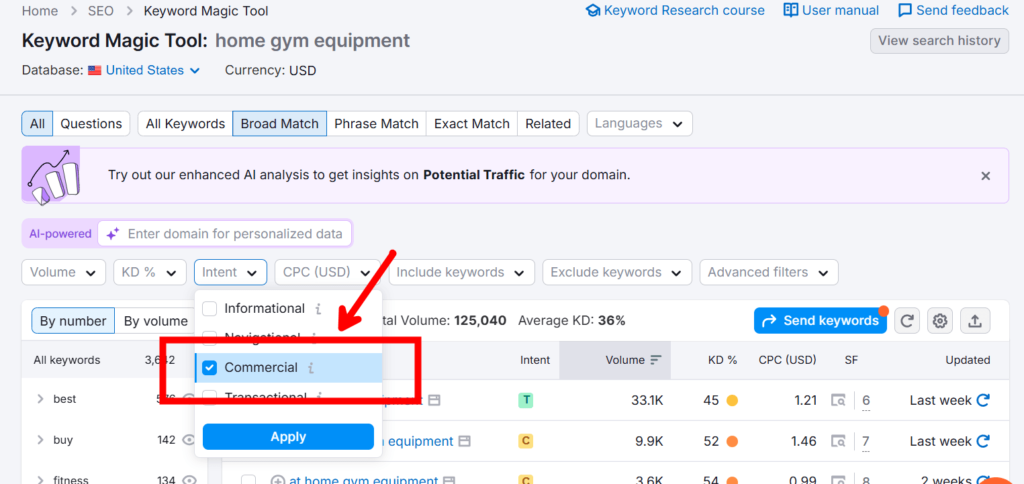
Task: Open the Exclude keywords dropdown
Action: (x=616, y=272)
